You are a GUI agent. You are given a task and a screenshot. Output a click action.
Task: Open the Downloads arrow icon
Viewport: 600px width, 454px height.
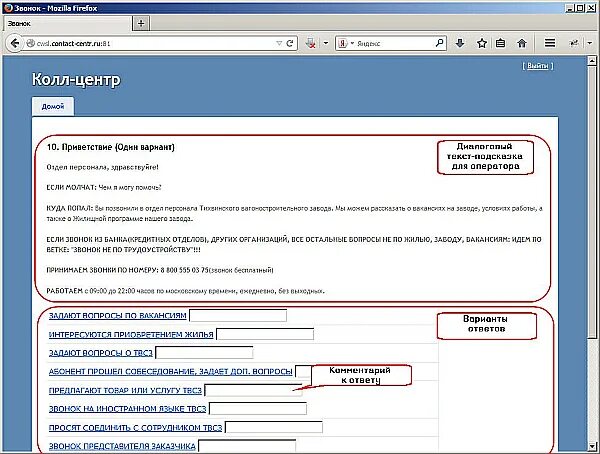[x=460, y=43]
